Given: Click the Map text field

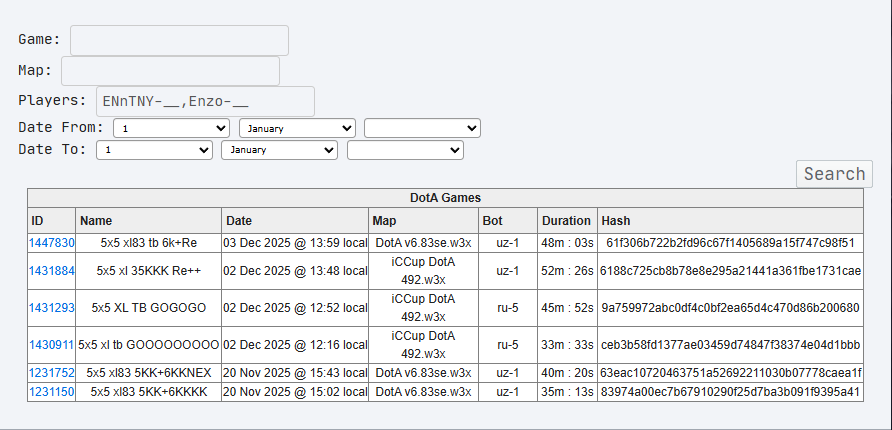Looking at the screenshot, I should 170,71.
